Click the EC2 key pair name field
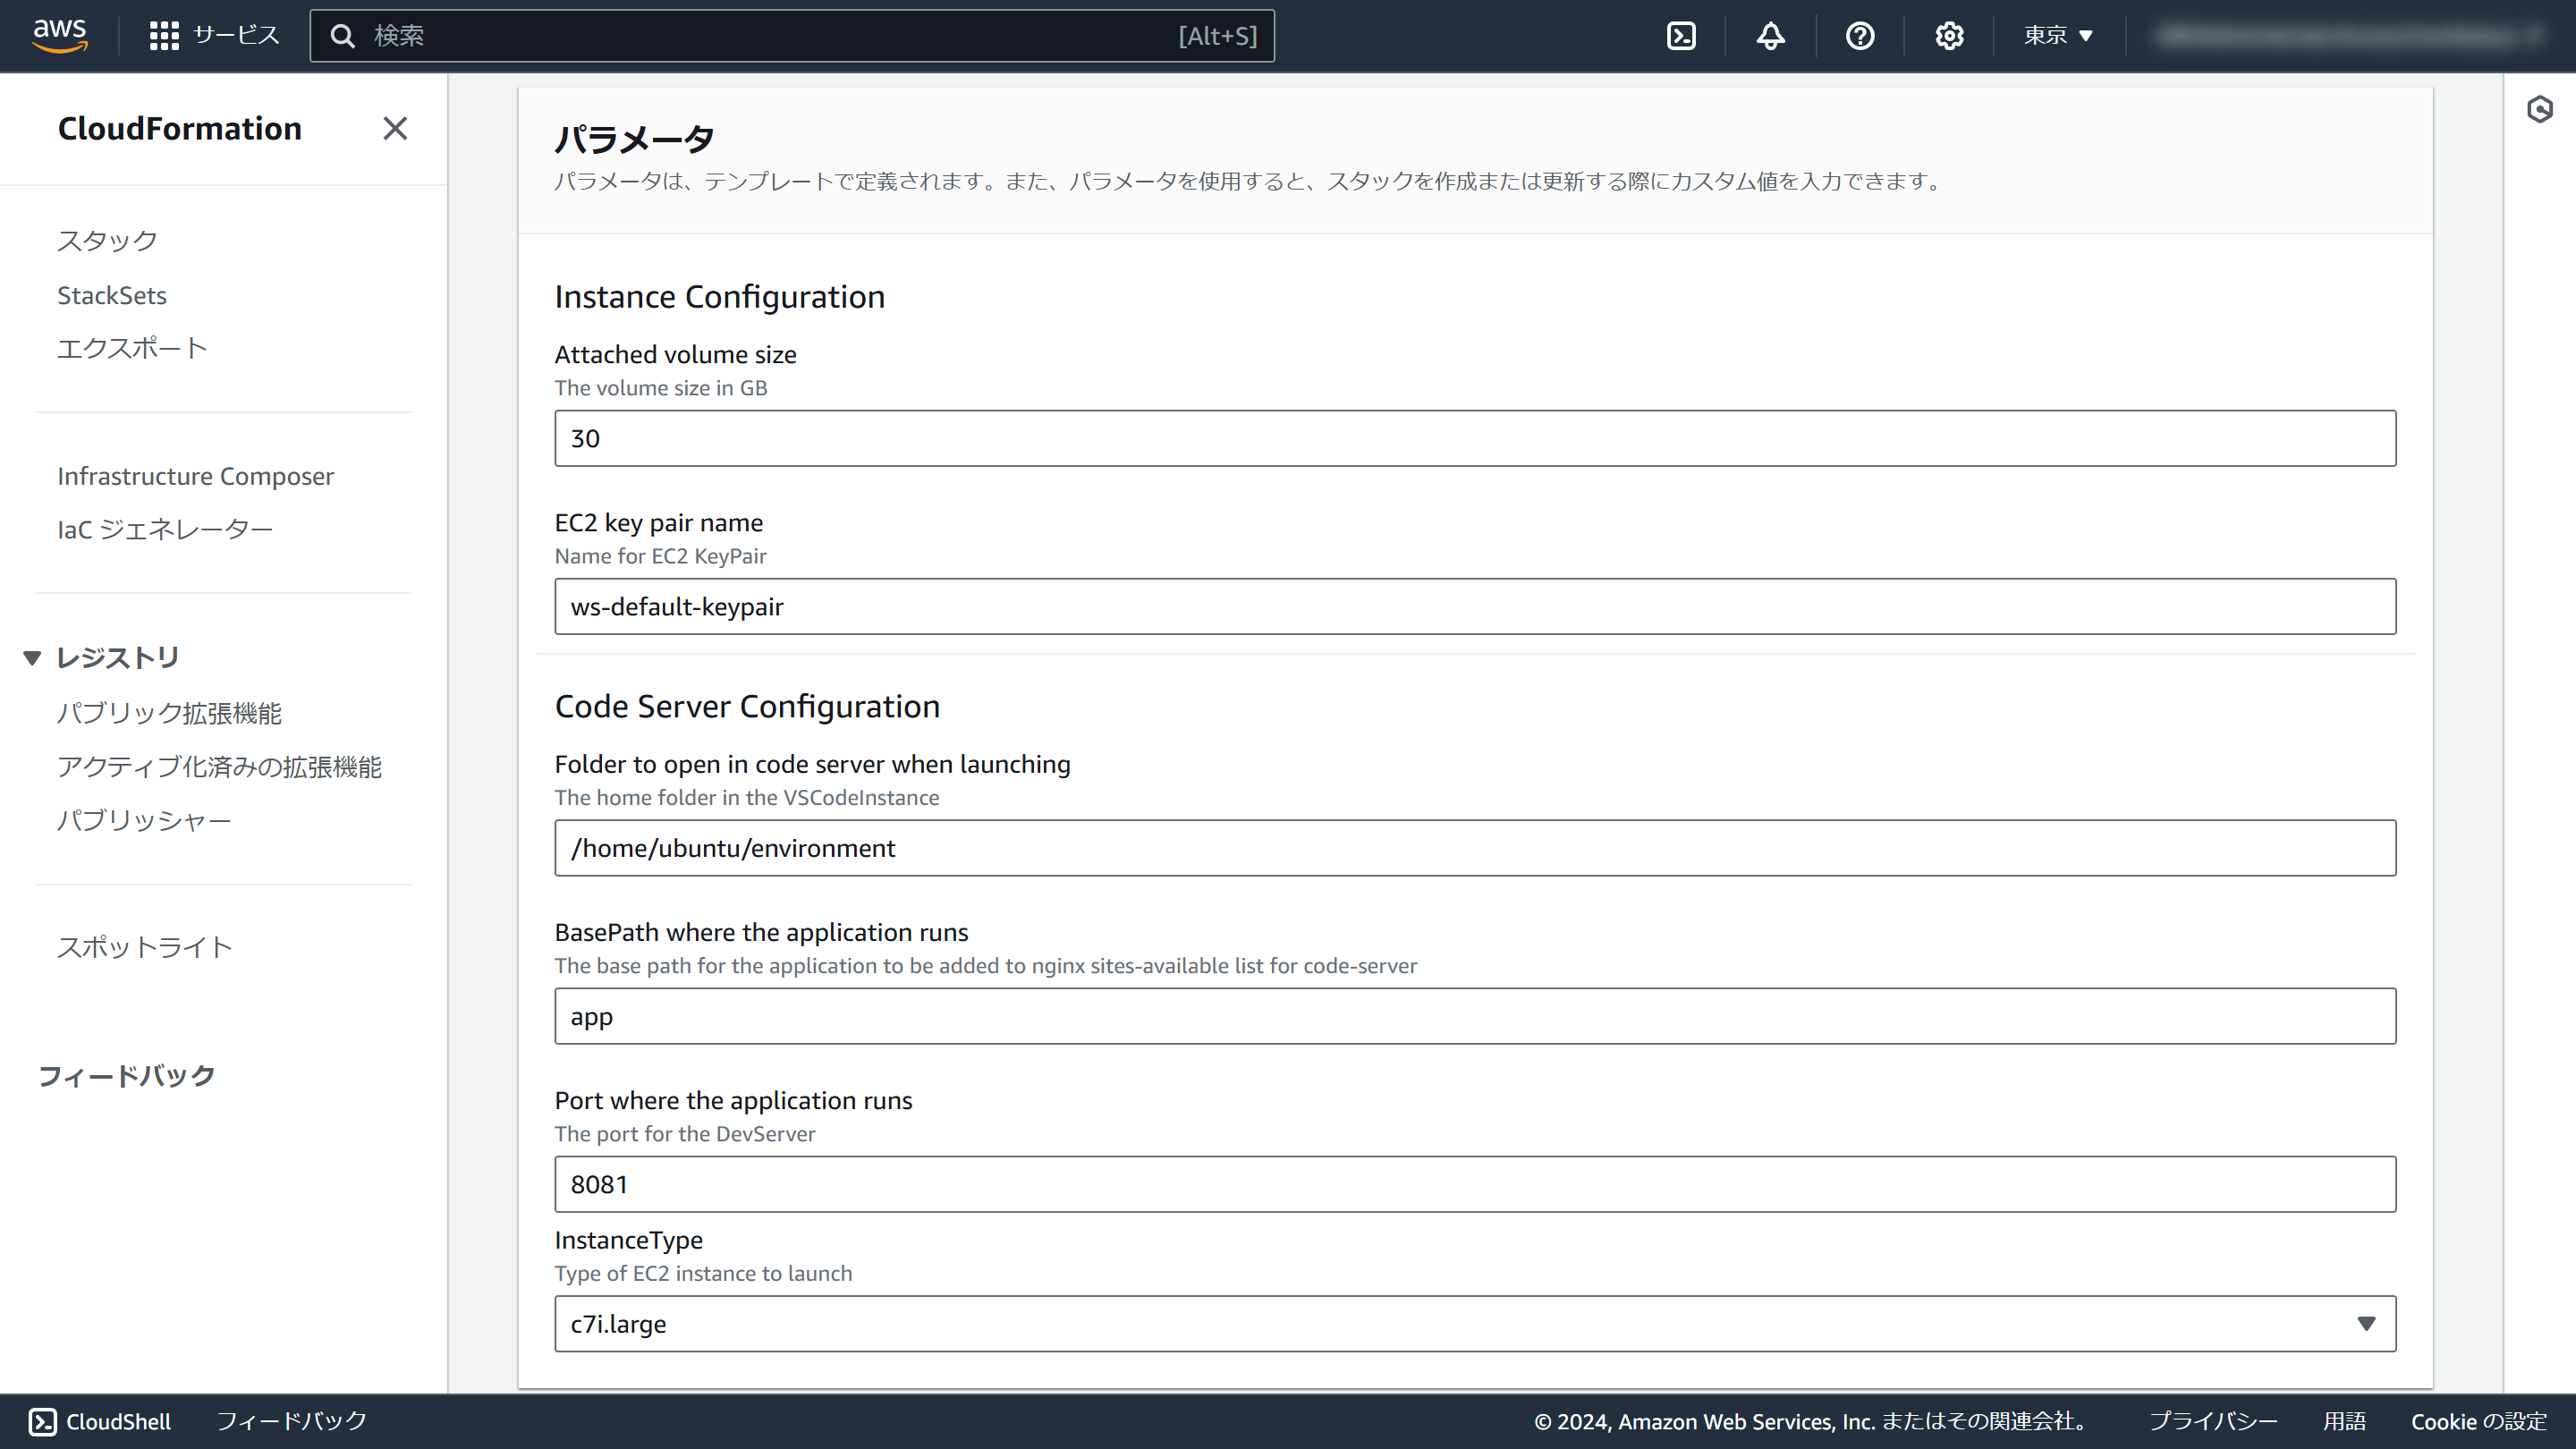 pos(1475,606)
